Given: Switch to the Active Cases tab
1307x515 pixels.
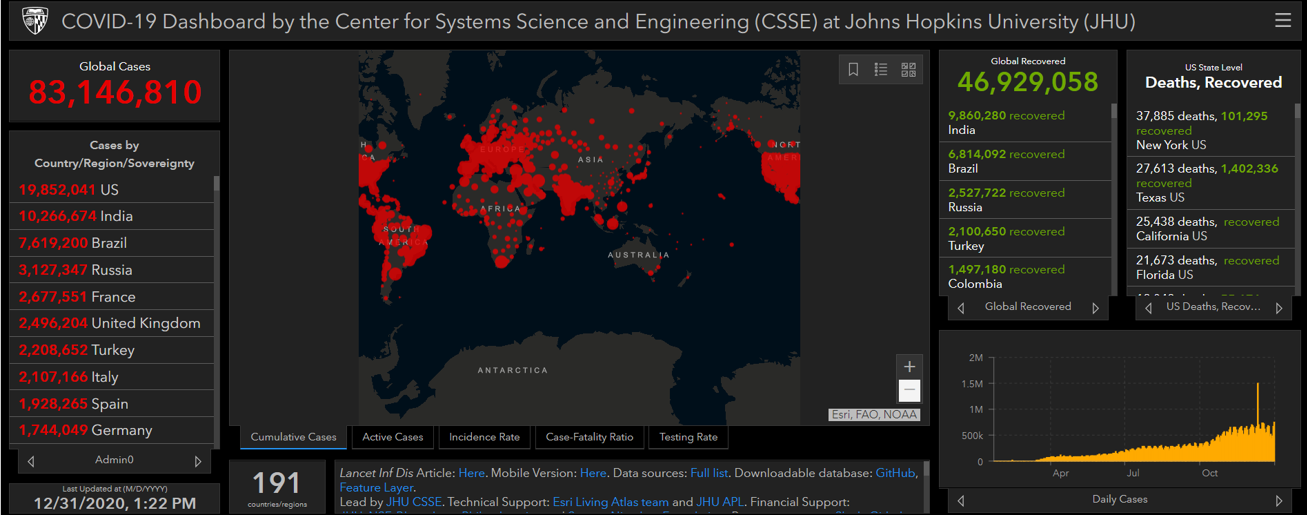Looking at the screenshot, I should (x=393, y=437).
